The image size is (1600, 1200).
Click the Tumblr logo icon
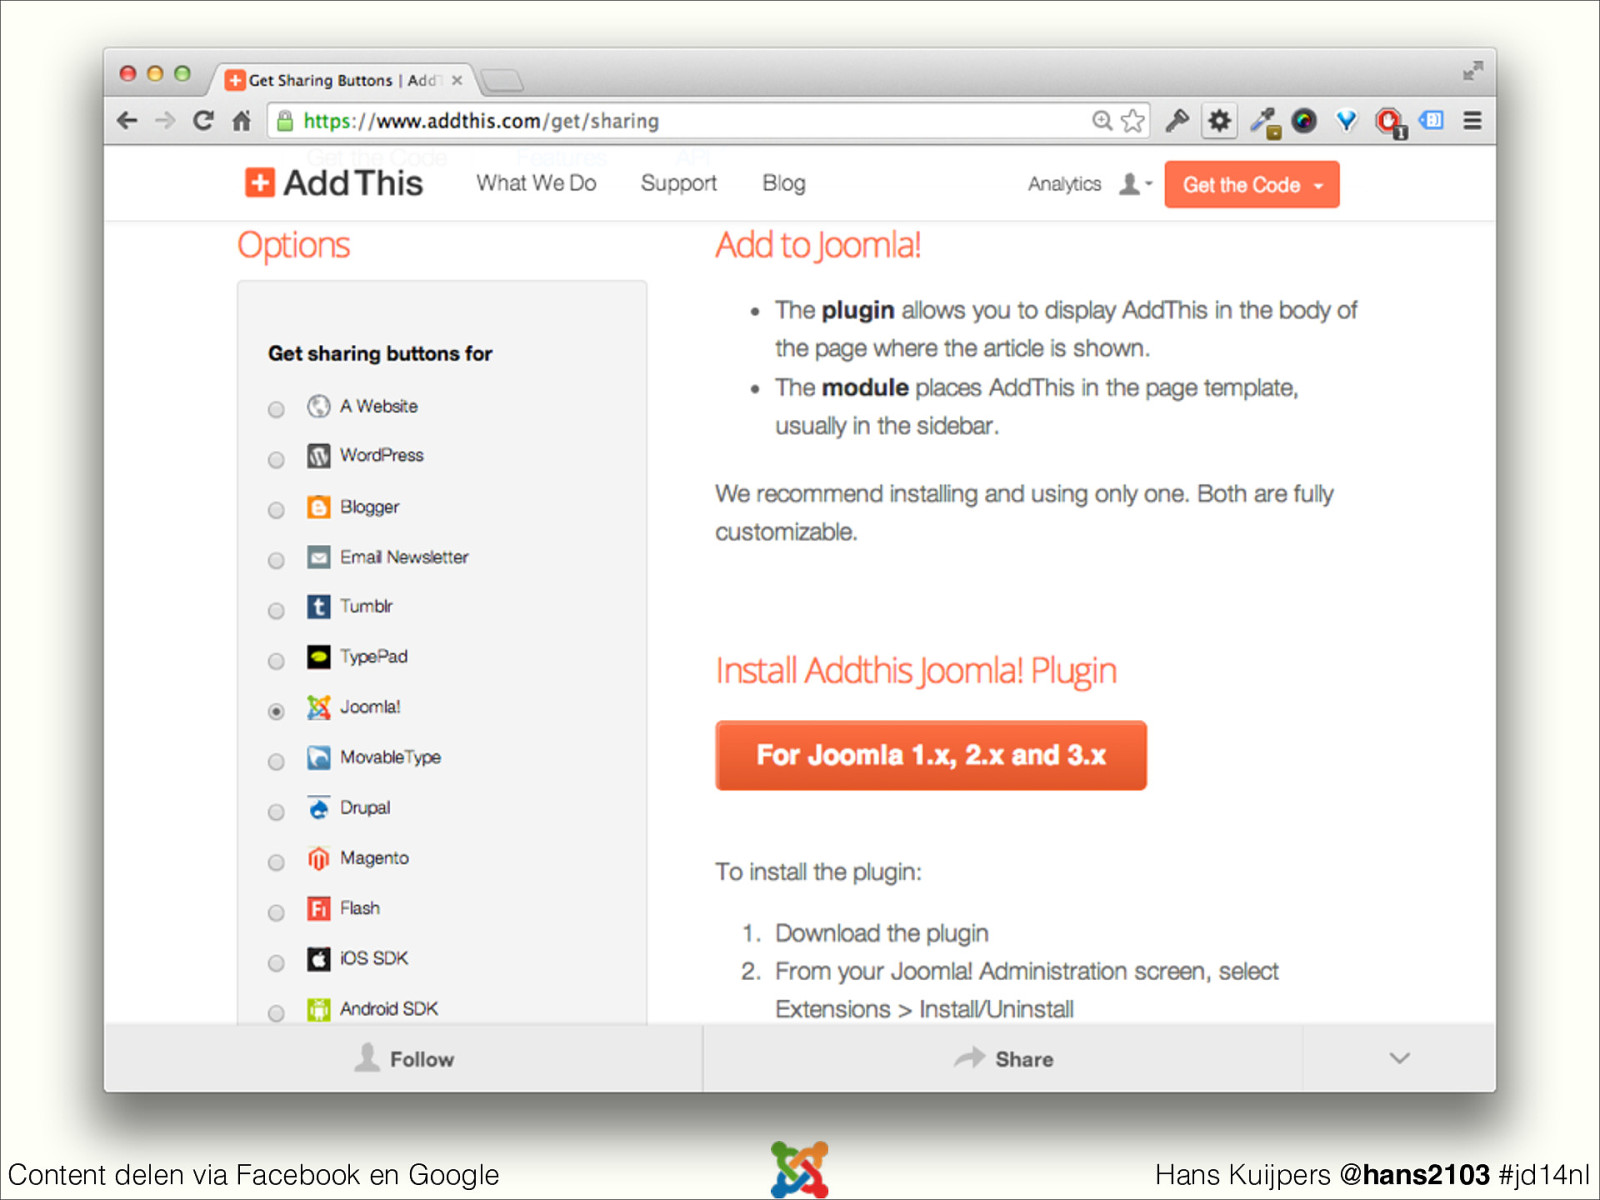click(318, 607)
